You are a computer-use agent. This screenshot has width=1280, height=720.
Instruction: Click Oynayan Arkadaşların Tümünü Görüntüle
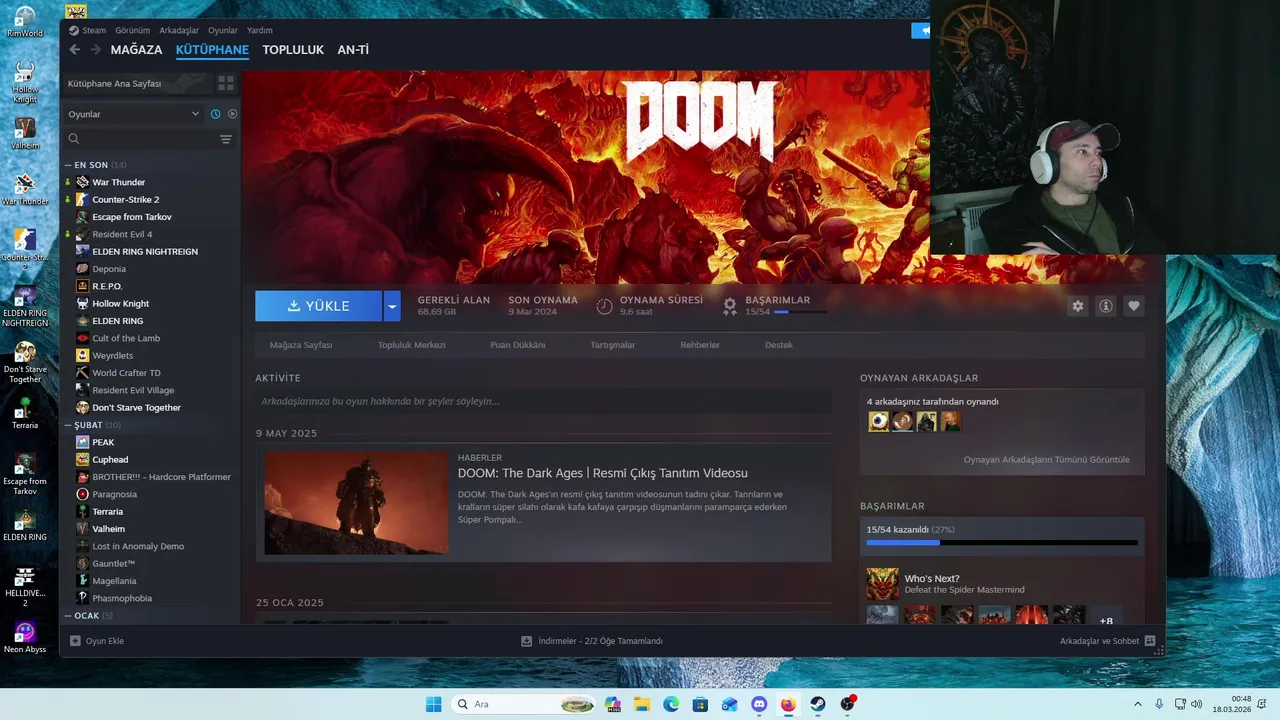(x=1046, y=460)
